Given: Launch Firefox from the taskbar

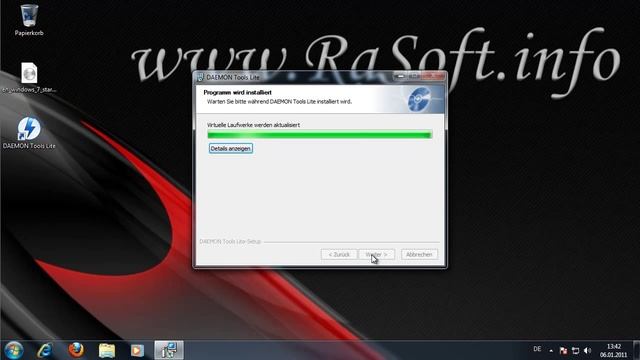Looking at the screenshot, I should tap(76, 350).
